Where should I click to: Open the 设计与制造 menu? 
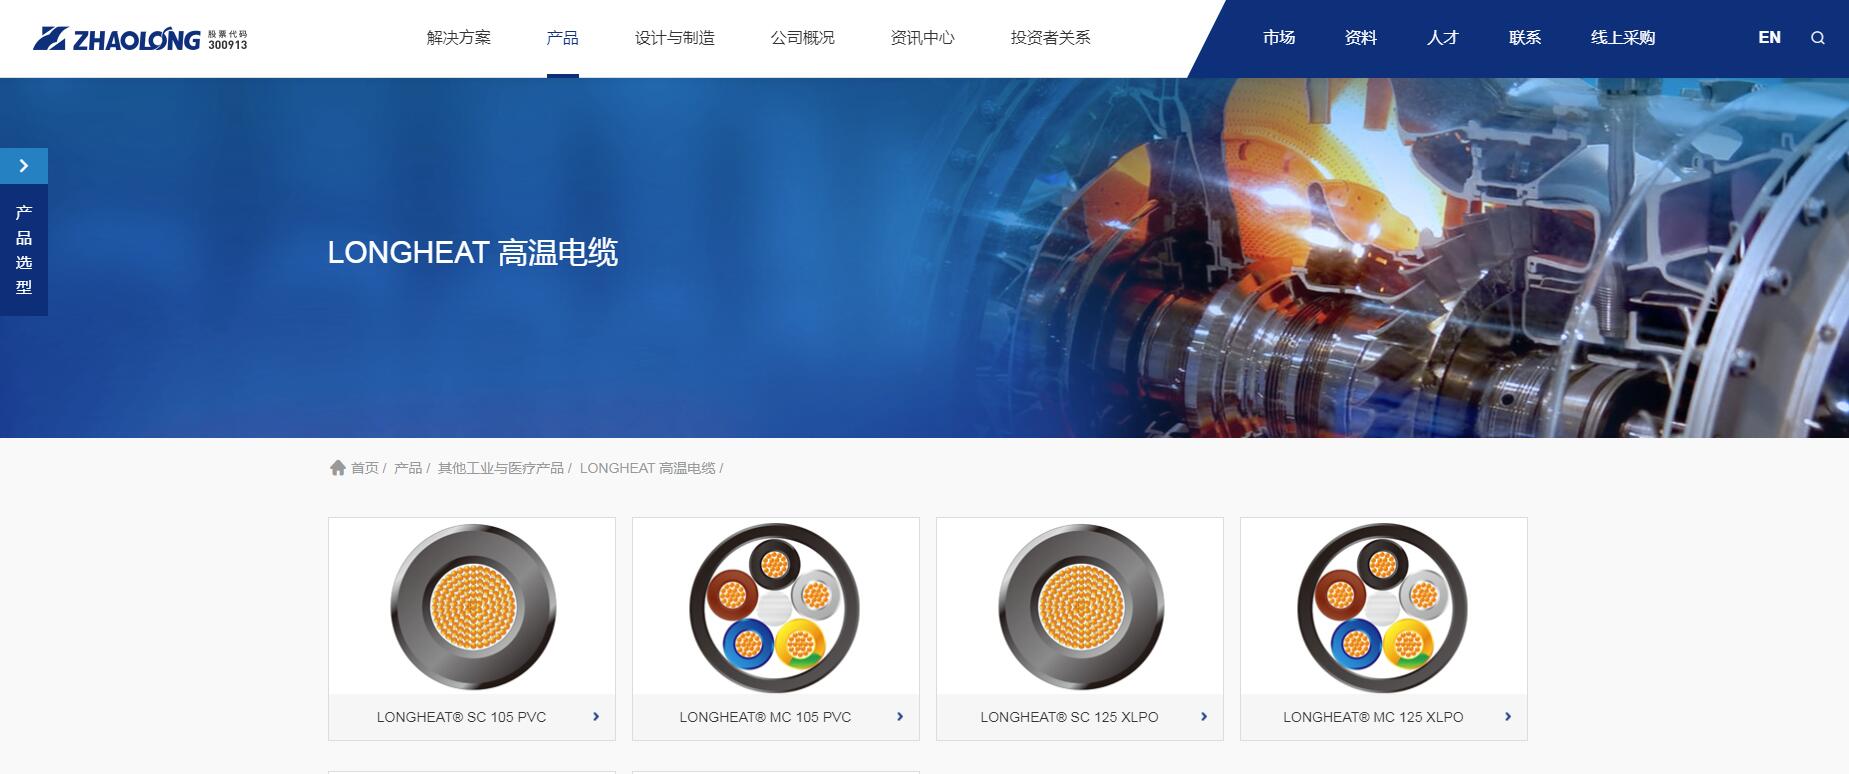pyautogui.click(x=675, y=38)
